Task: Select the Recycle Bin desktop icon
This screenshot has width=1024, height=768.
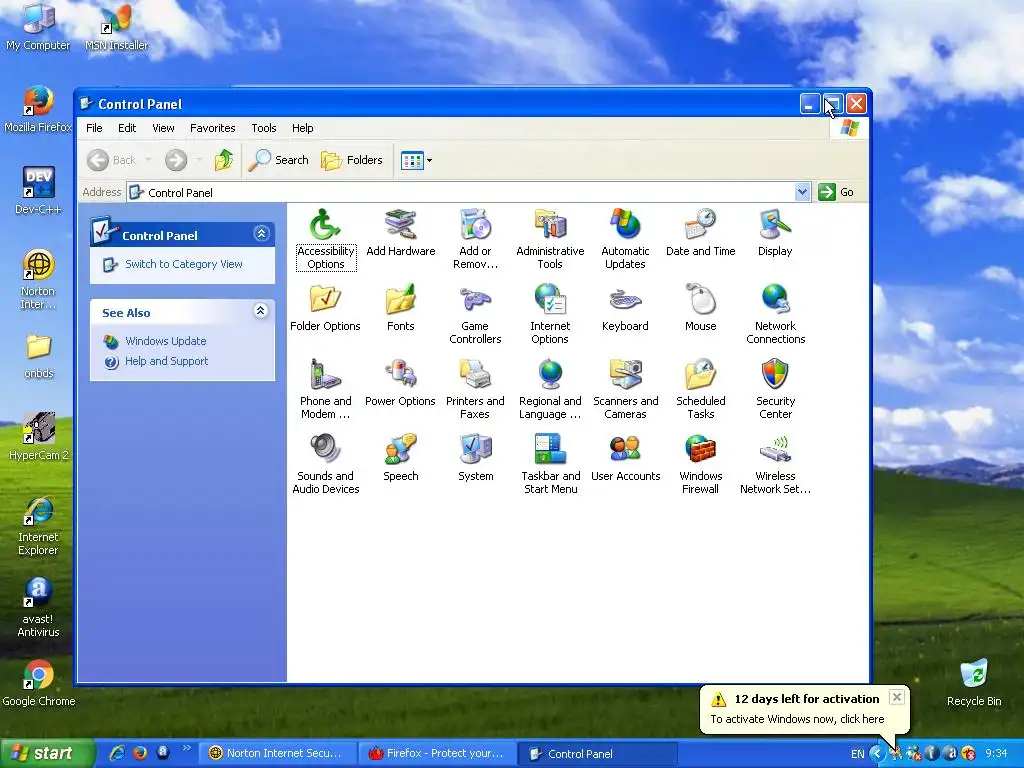Action: [x=974, y=682]
